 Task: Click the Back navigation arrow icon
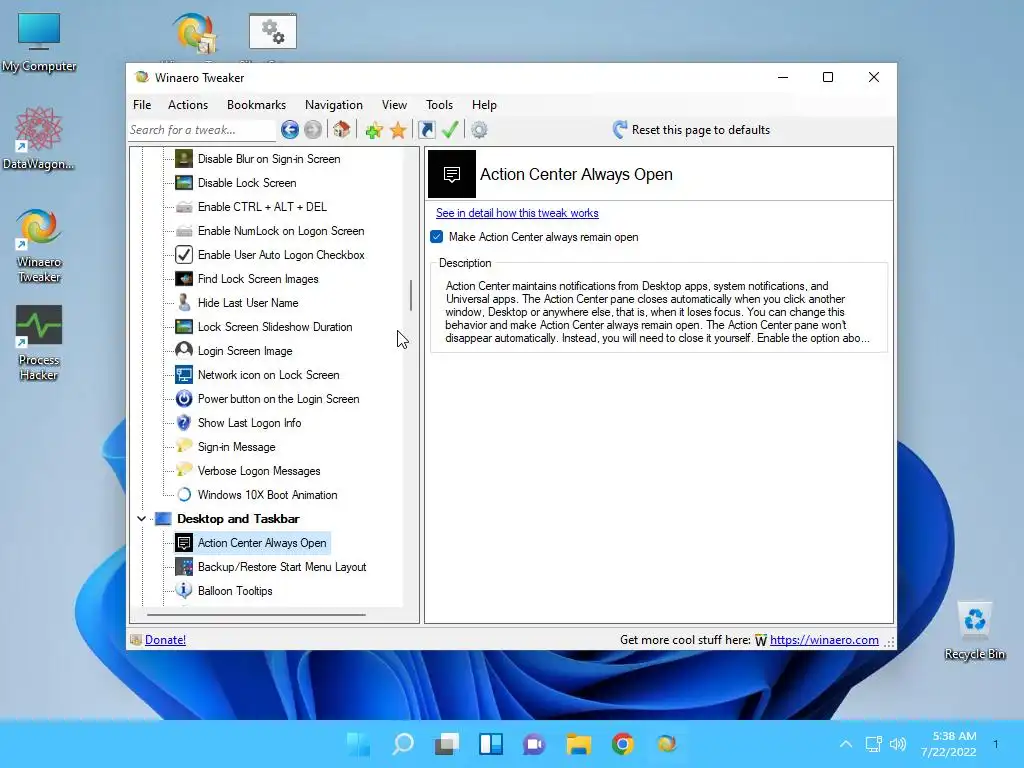pyautogui.click(x=290, y=130)
